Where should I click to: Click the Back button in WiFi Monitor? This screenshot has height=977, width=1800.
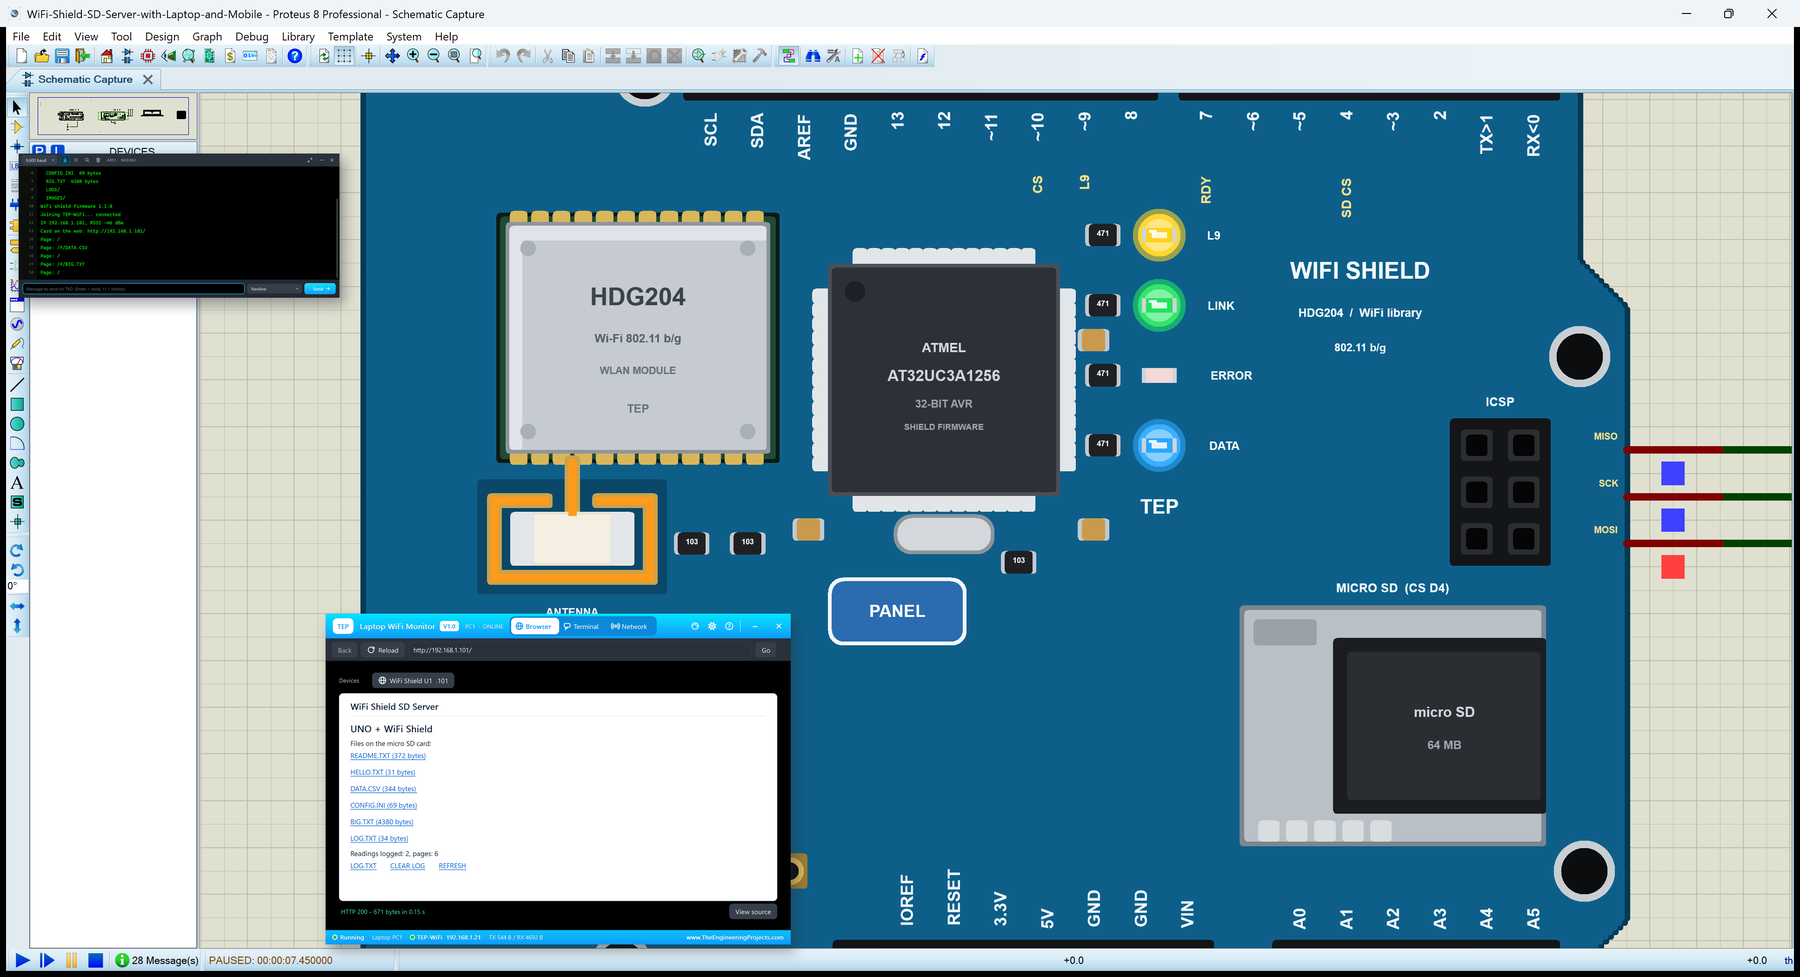[x=344, y=650]
